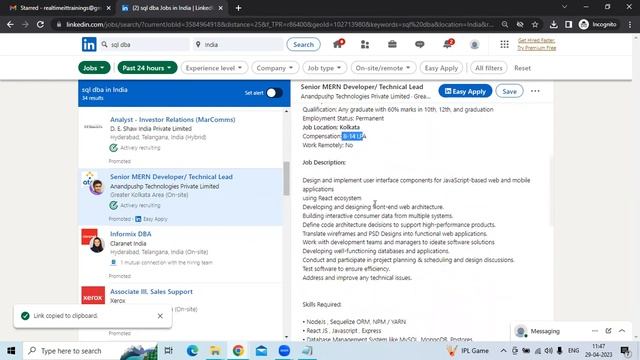Dismiss the link copied notification

click(160, 316)
